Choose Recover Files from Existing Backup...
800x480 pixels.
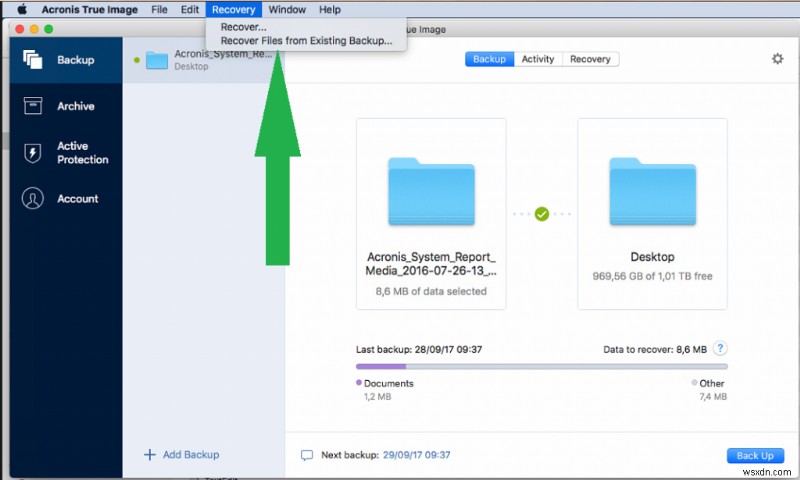[306, 41]
